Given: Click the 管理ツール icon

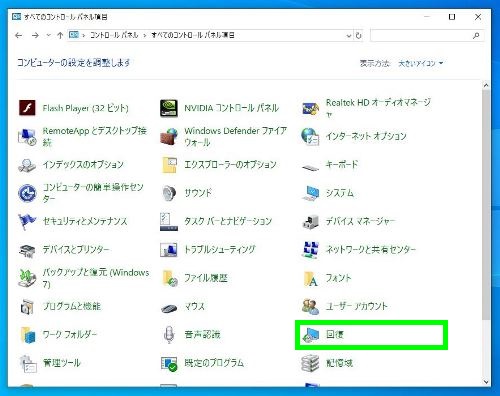Looking at the screenshot, I should point(27,363).
